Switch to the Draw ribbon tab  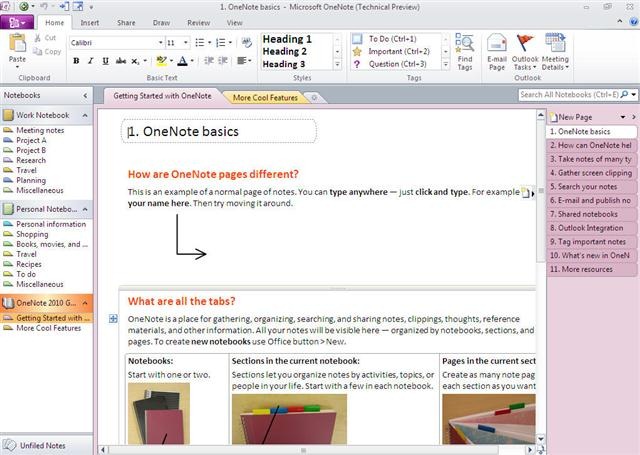(x=161, y=23)
